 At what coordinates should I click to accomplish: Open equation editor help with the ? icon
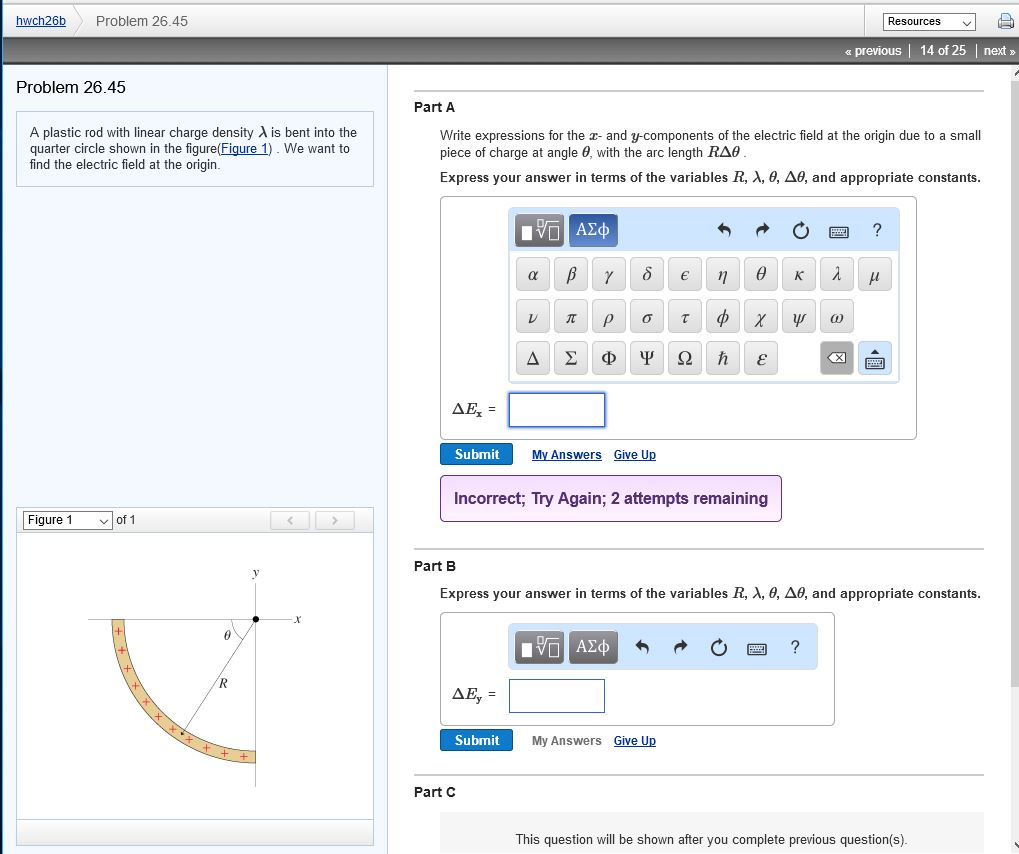click(x=876, y=230)
